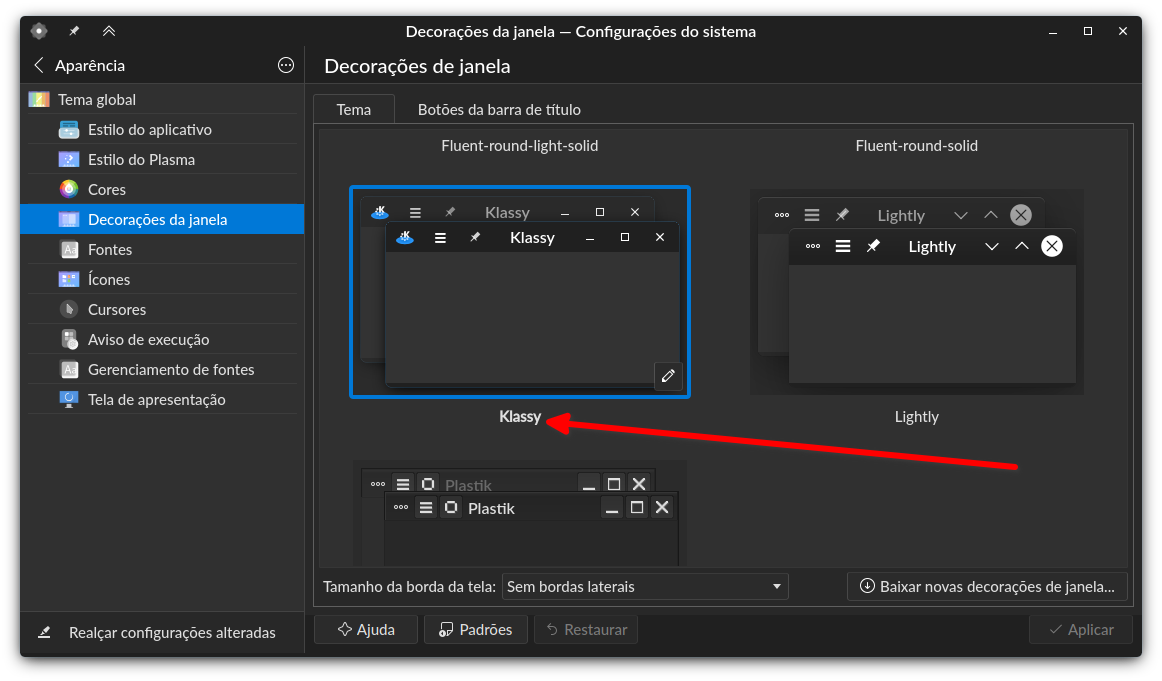Maximize the system settings window

[1088, 31]
